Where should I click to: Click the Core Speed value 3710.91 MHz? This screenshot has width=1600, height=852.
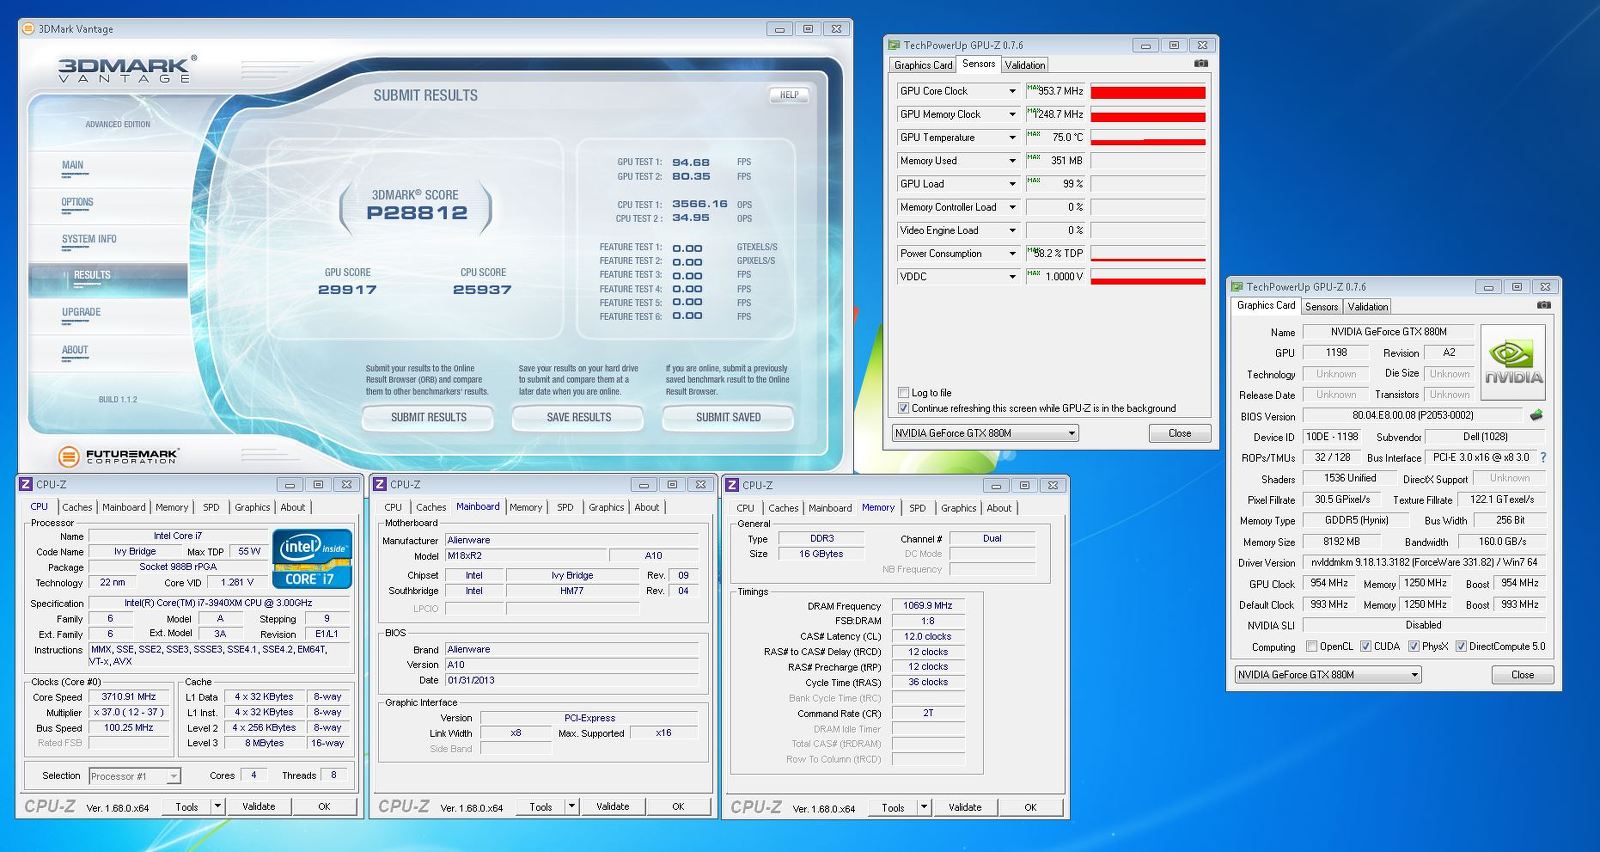coord(129,697)
